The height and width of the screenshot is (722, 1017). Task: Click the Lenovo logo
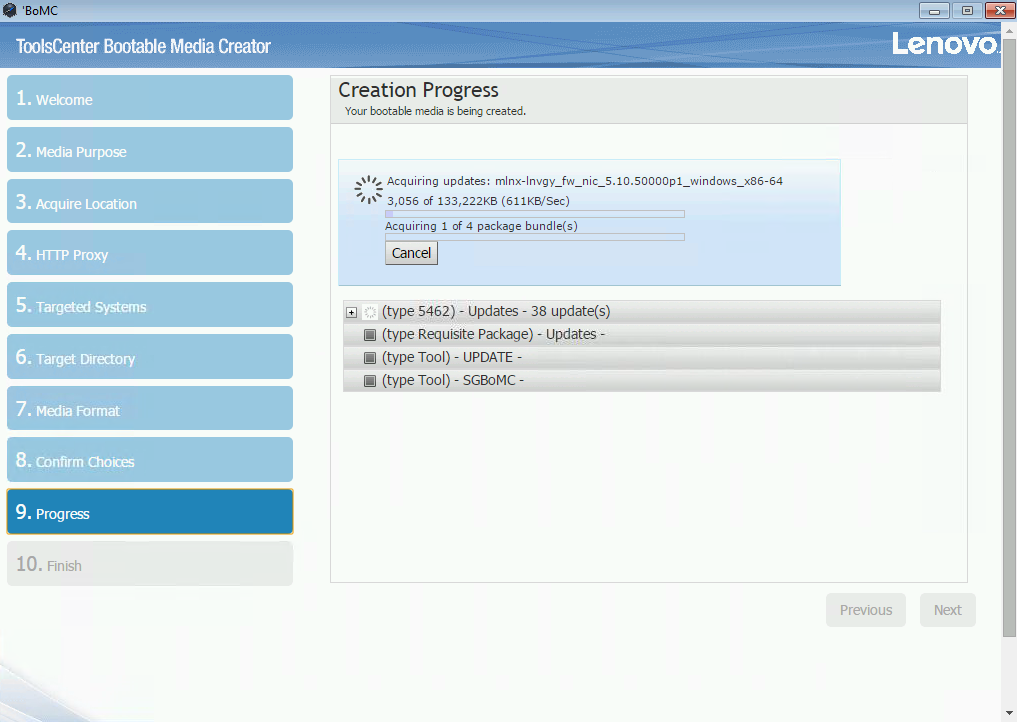click(x=945, y=44)
